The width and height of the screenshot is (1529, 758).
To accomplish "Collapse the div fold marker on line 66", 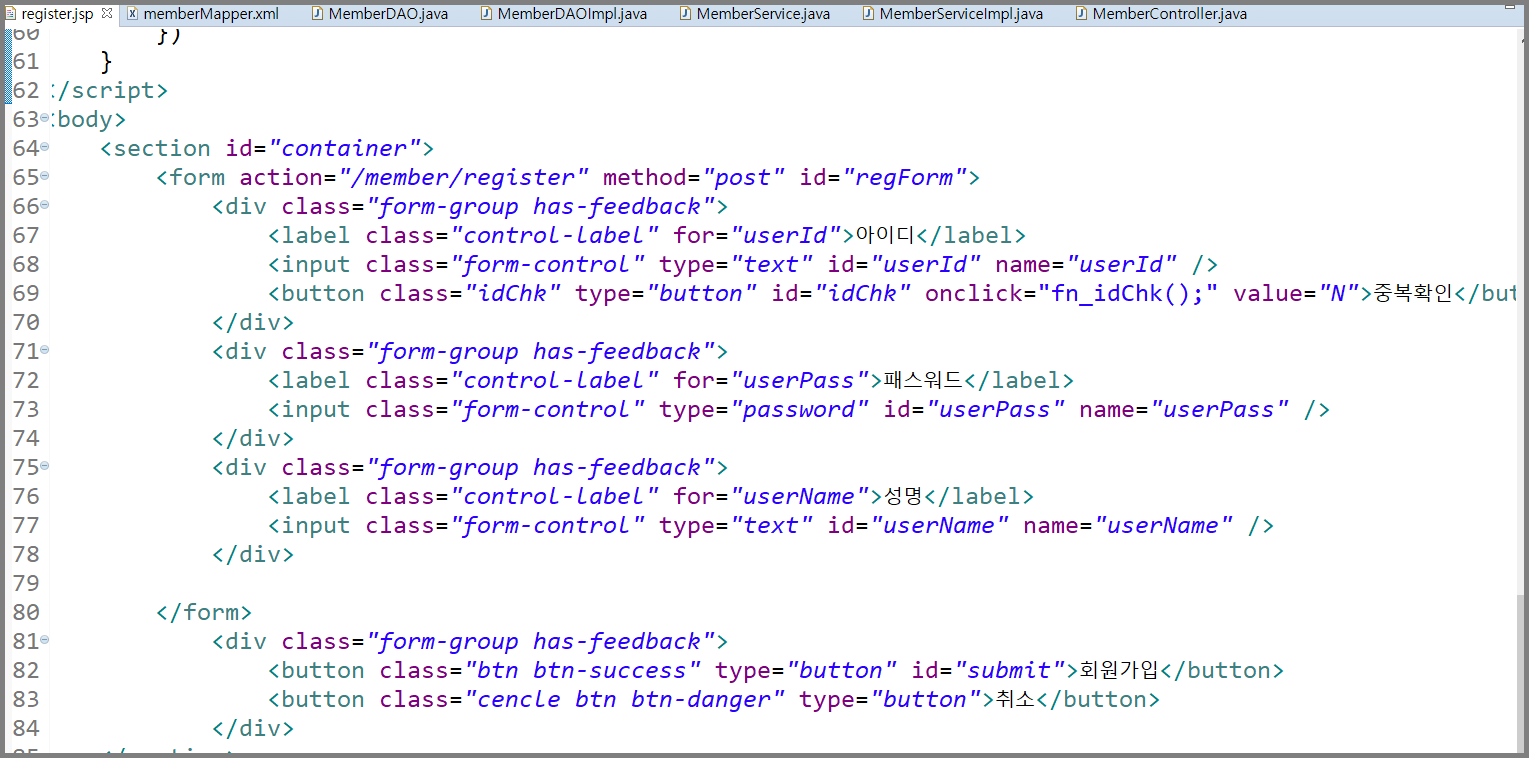I will click(45, 205).
